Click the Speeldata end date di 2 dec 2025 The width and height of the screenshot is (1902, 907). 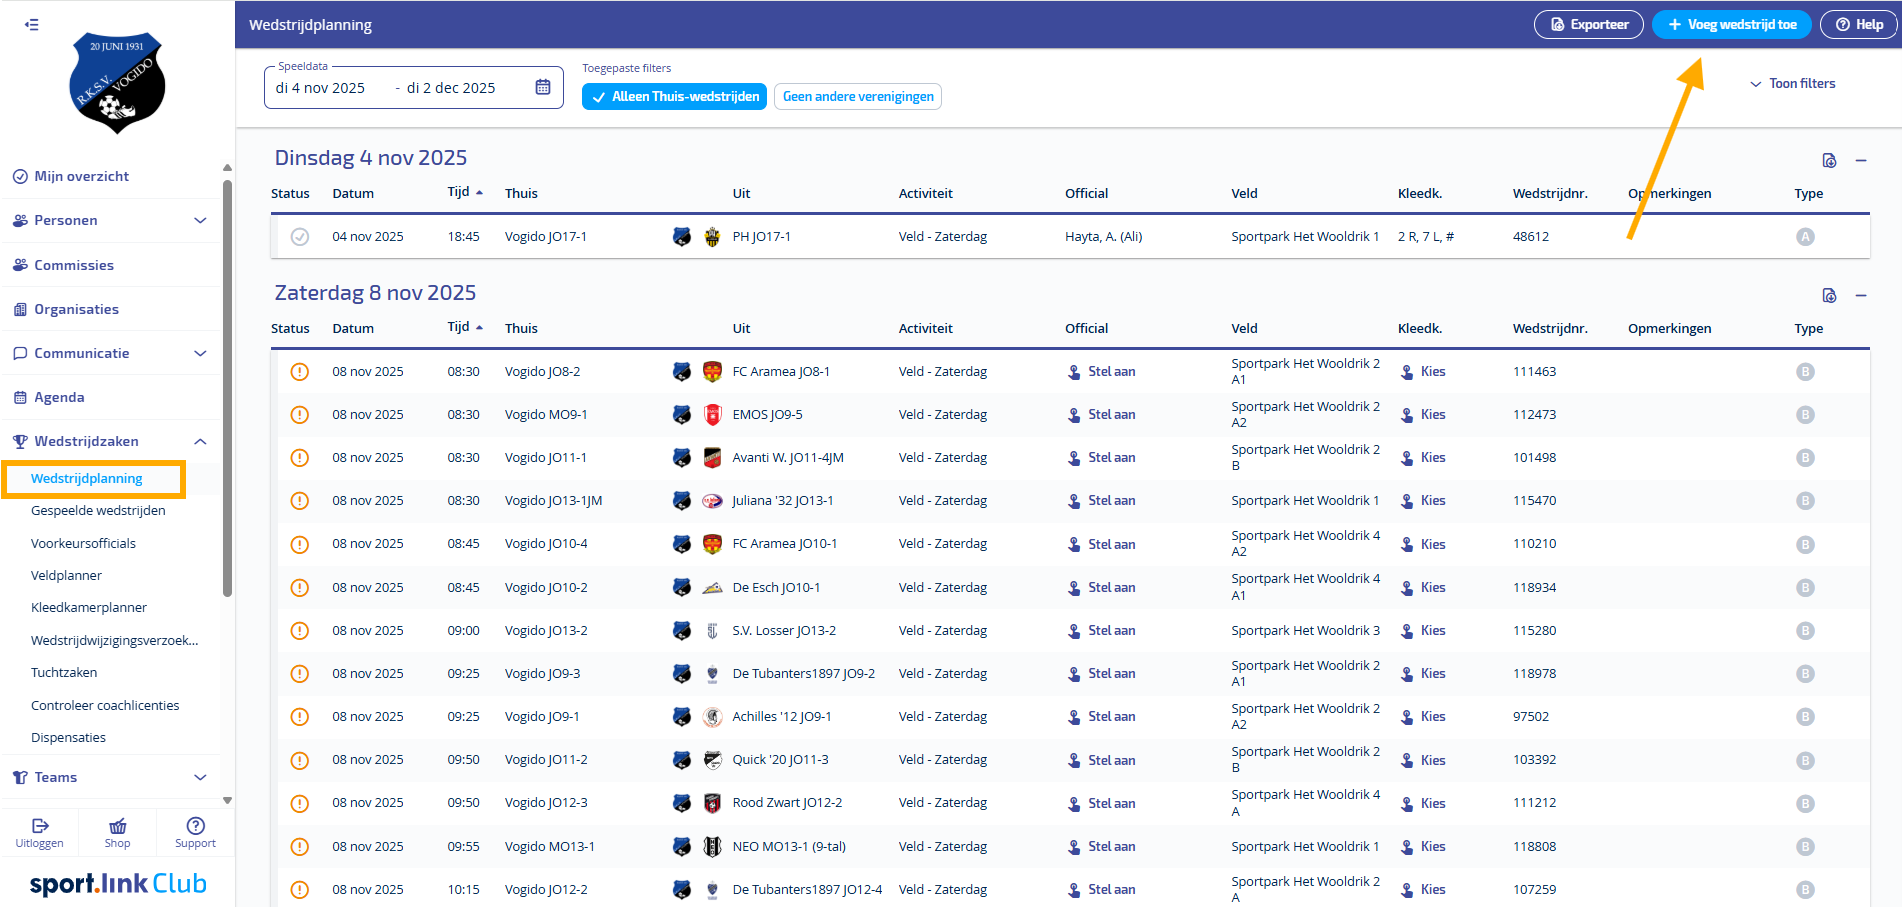tap(451, 88)
